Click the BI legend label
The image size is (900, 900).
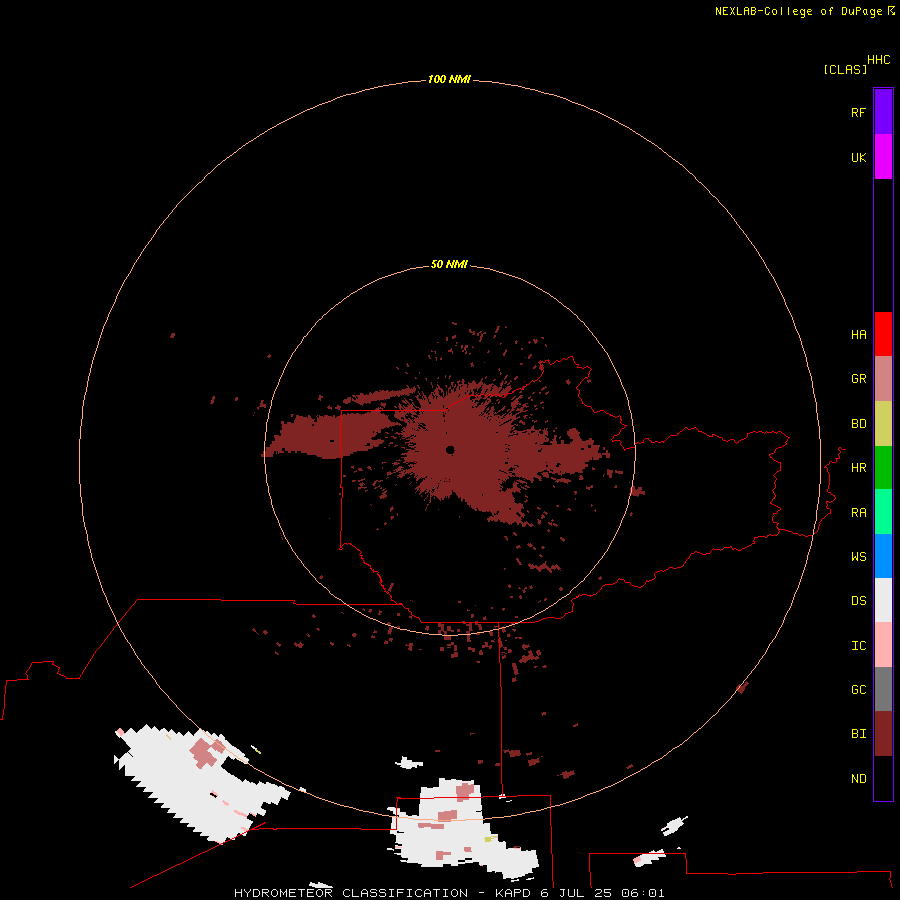tap(858, 734)
